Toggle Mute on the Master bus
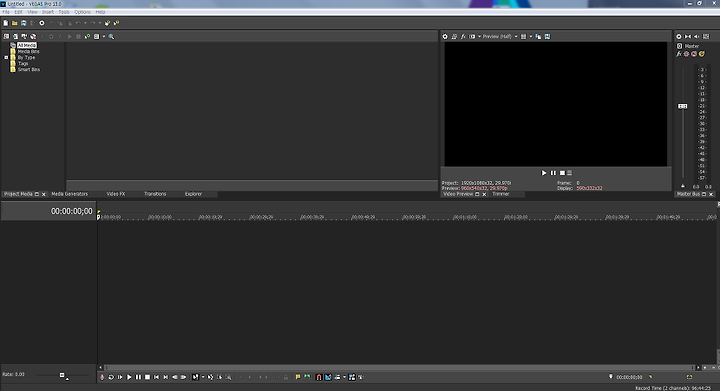 click(x=694, y=54)
